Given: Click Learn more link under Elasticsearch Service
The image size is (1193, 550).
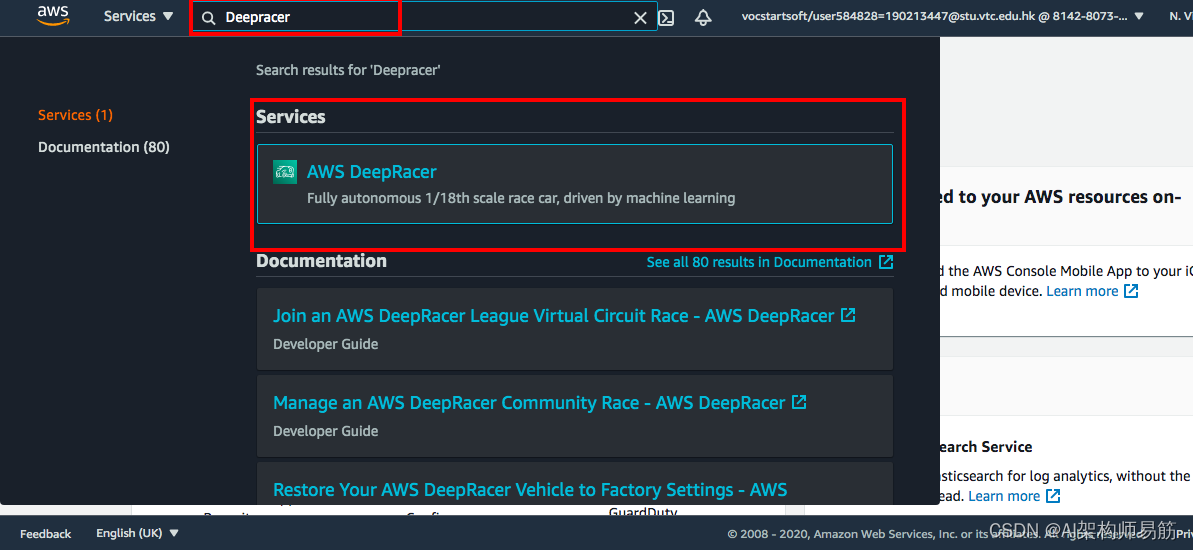Looking at the screenshot, I should pos(1004,496).
